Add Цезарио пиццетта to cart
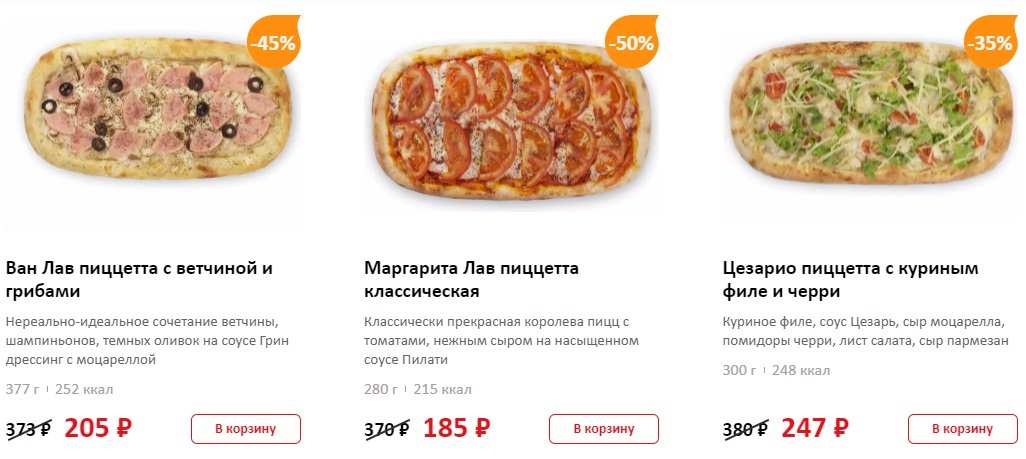Screen dimensions: 1026x459 (962, 429)
